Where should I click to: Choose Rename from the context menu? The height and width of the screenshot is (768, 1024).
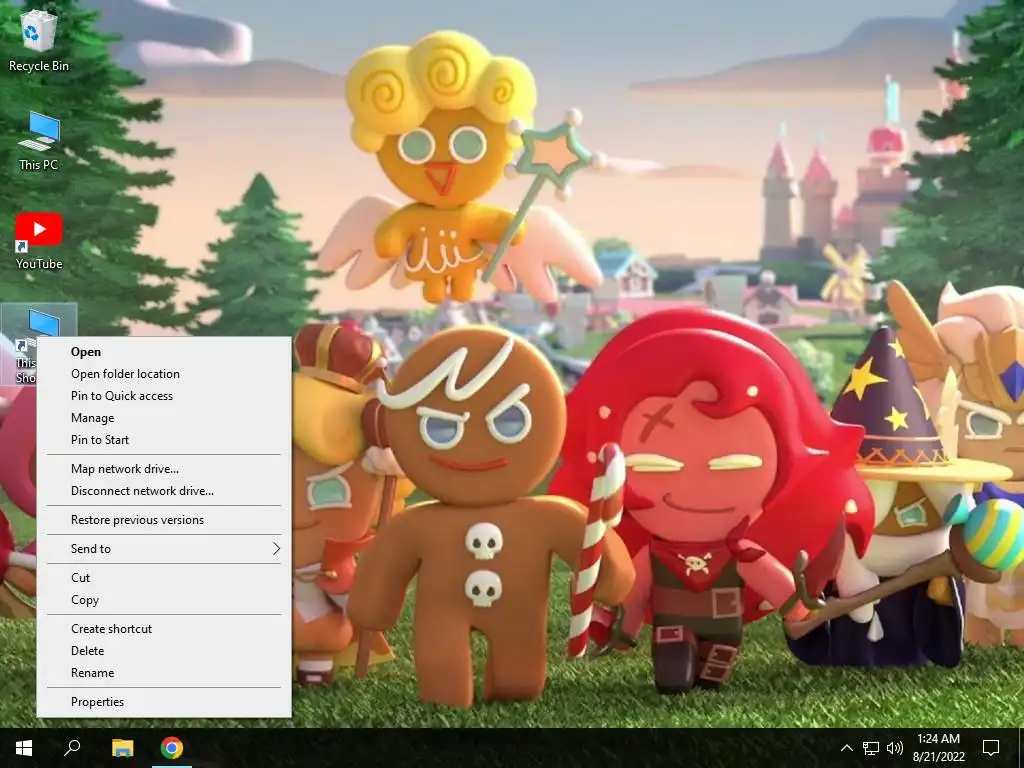point(163,673)
